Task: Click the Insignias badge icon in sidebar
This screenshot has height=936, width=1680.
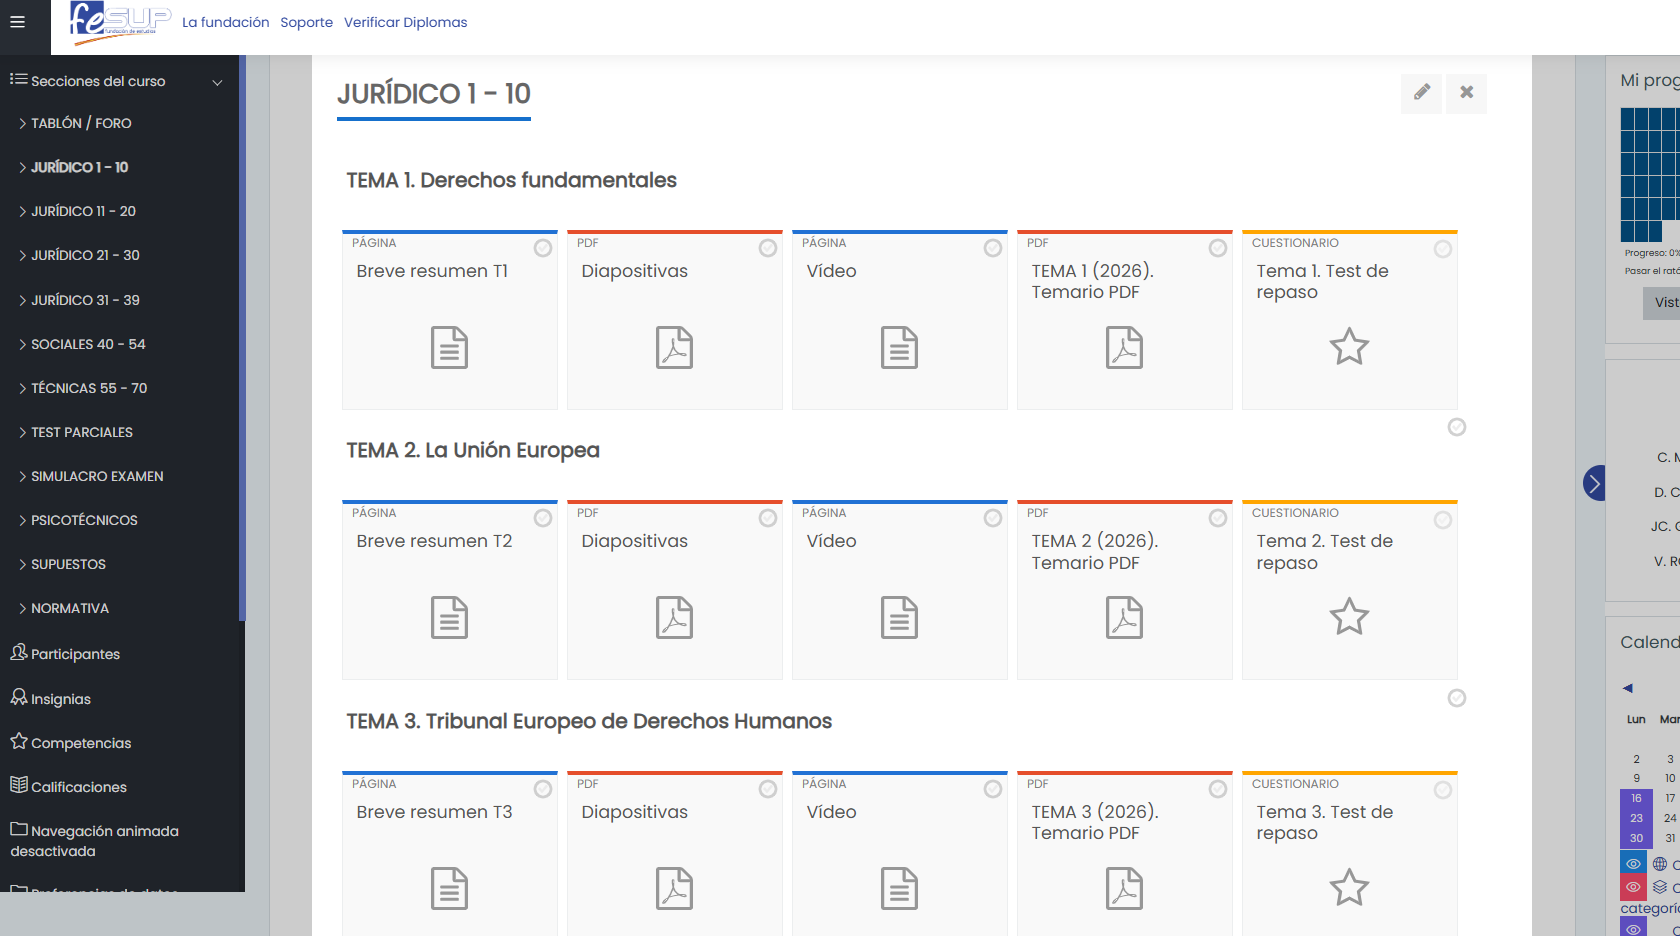Action: pos(19,698)
